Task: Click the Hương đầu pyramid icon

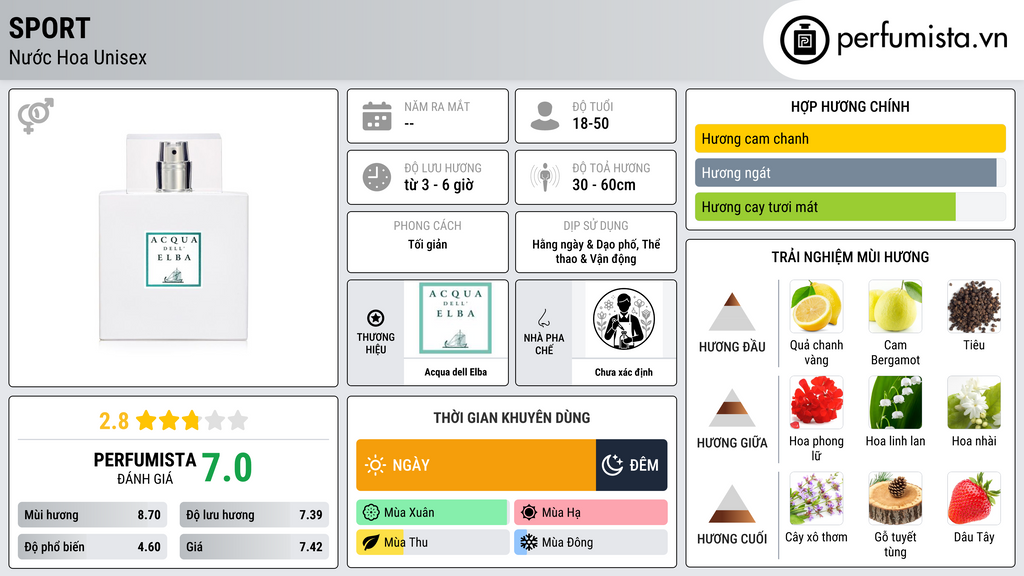Action: 732,312
